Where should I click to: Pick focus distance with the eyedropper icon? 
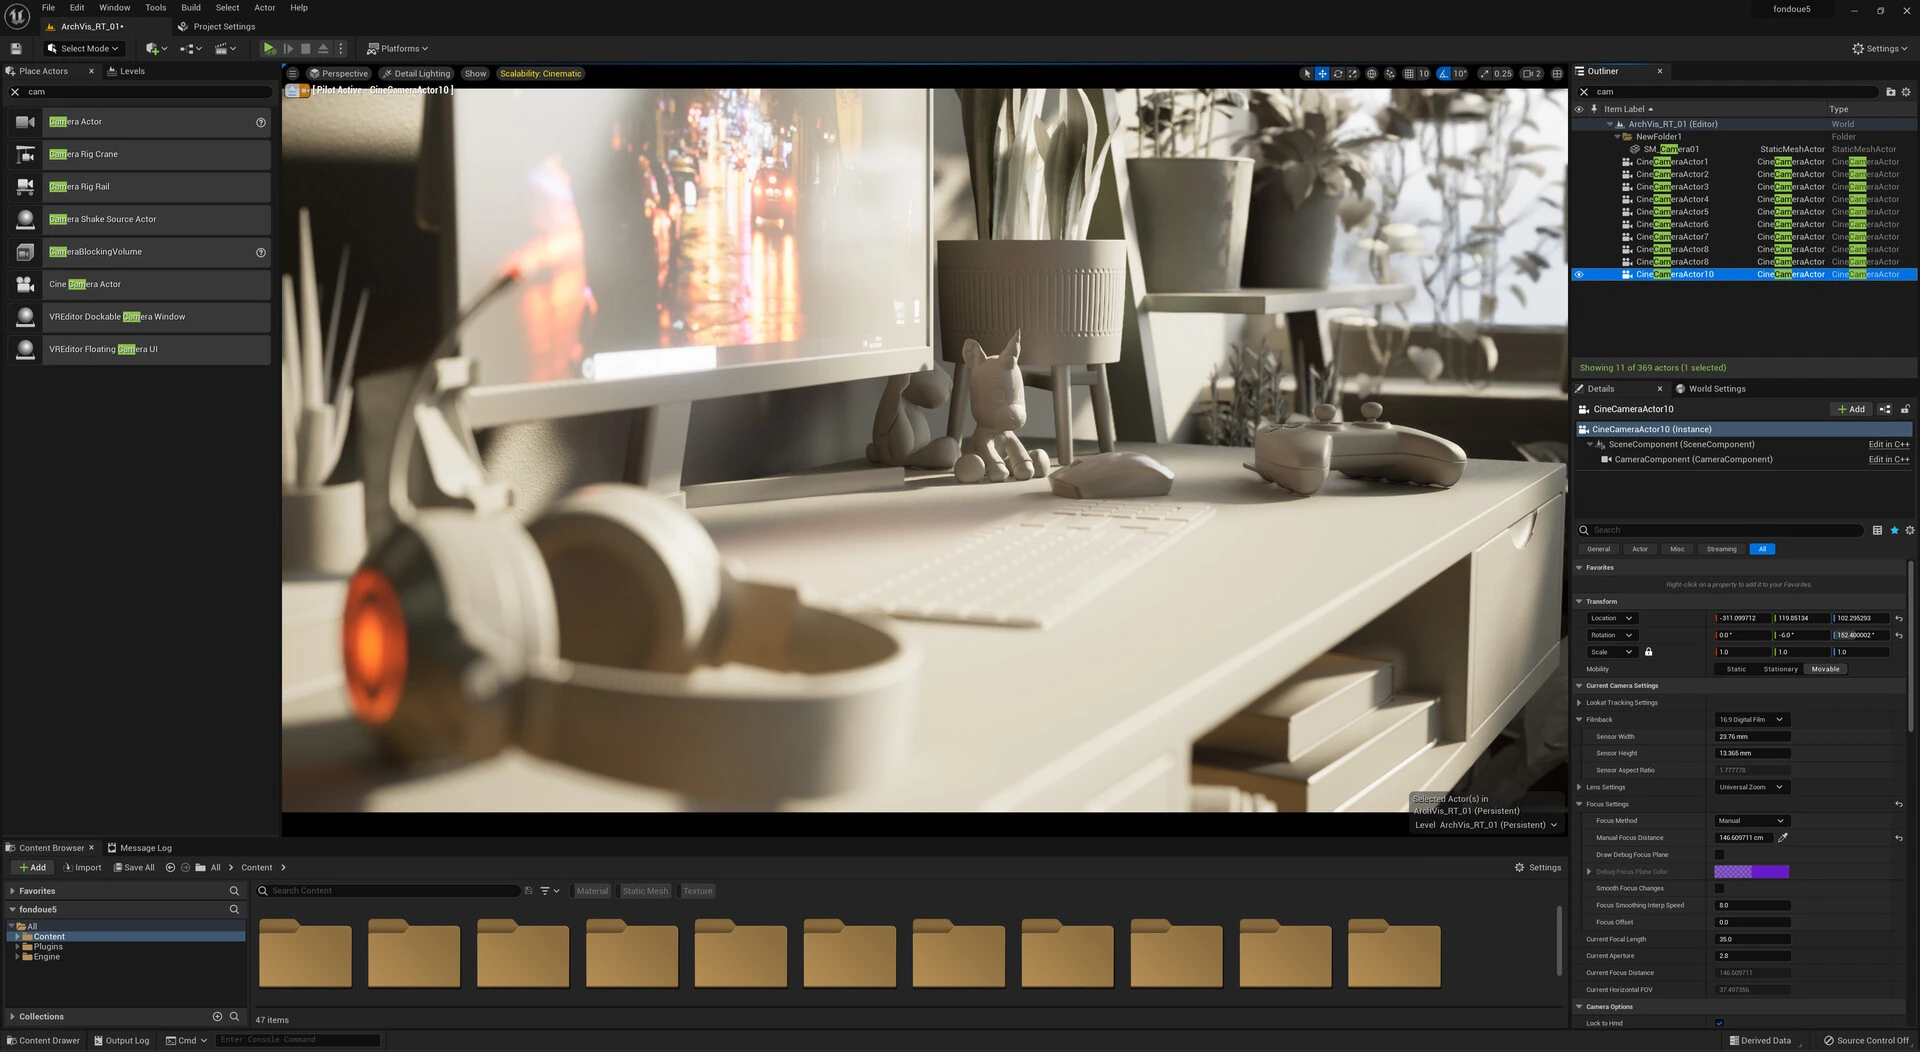pyautogui.click(x=1783, y=838)
